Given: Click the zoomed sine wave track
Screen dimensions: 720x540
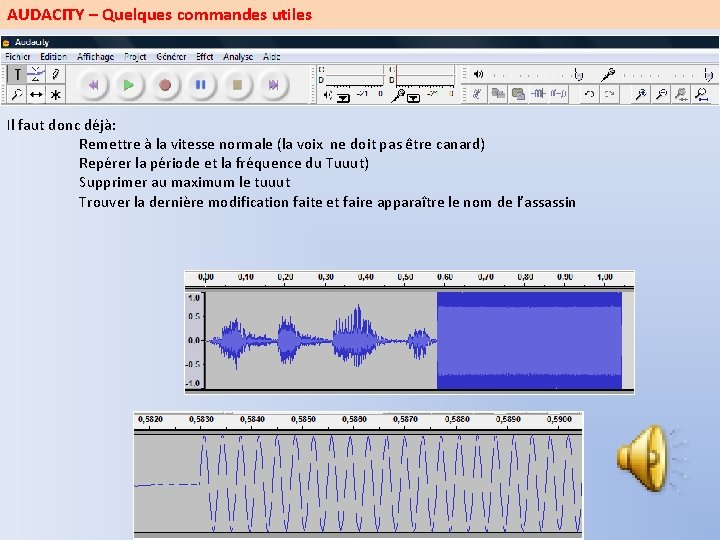Looking at the screenshot, I should point(358,484).
